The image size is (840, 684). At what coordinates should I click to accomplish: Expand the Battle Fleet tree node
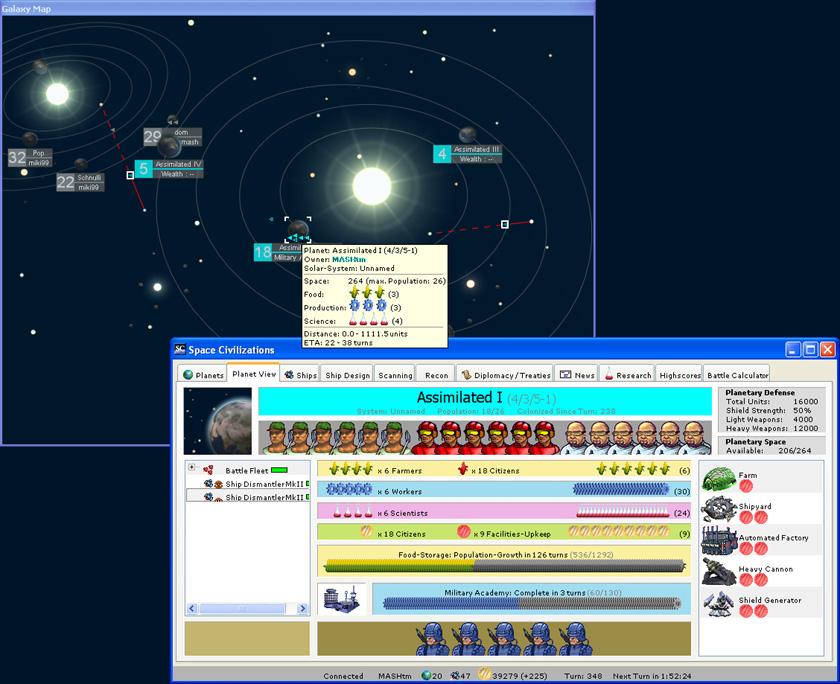191,468
